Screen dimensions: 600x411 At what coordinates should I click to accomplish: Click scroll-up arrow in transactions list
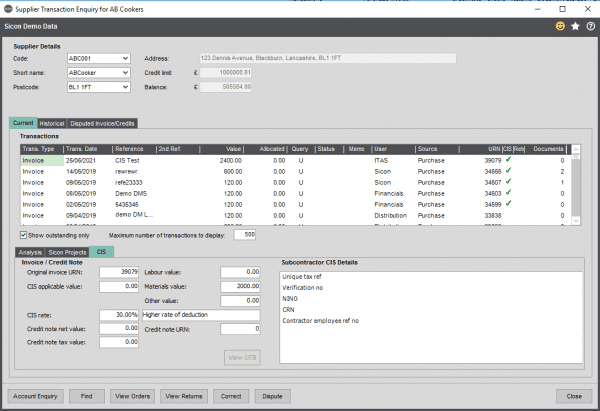click(576, 149)
